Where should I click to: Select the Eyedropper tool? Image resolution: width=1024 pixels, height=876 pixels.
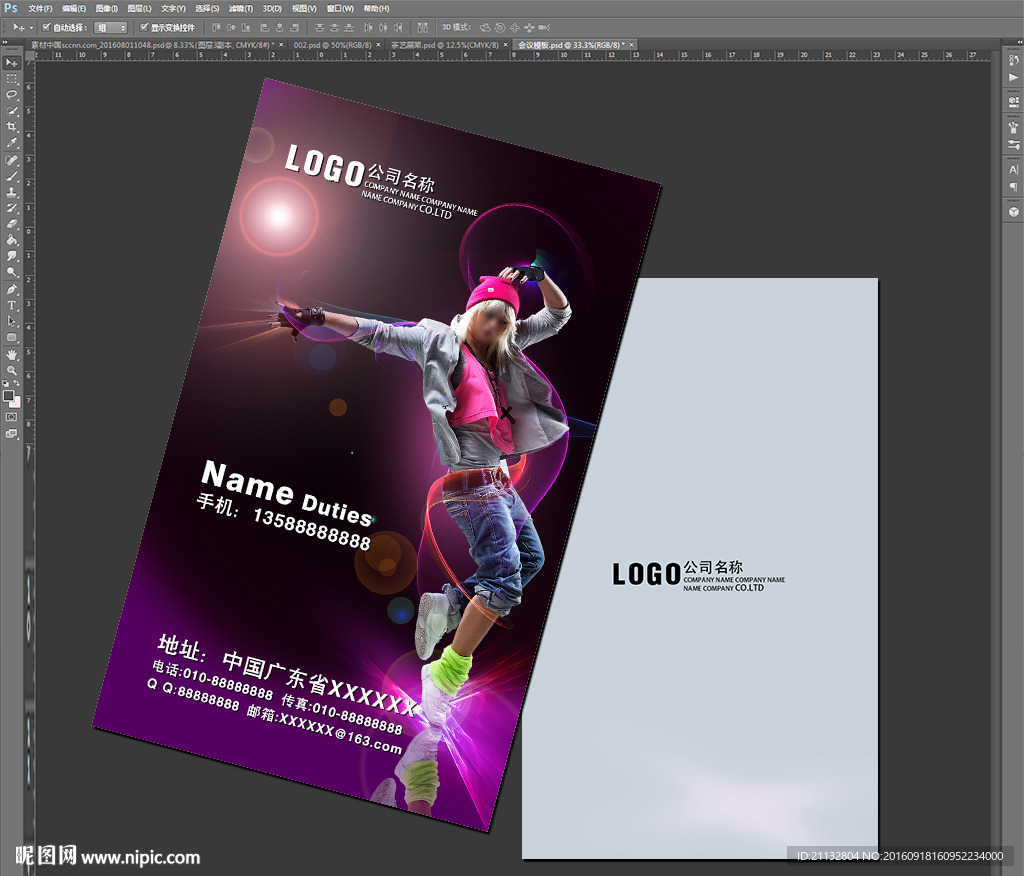point(12,143)
